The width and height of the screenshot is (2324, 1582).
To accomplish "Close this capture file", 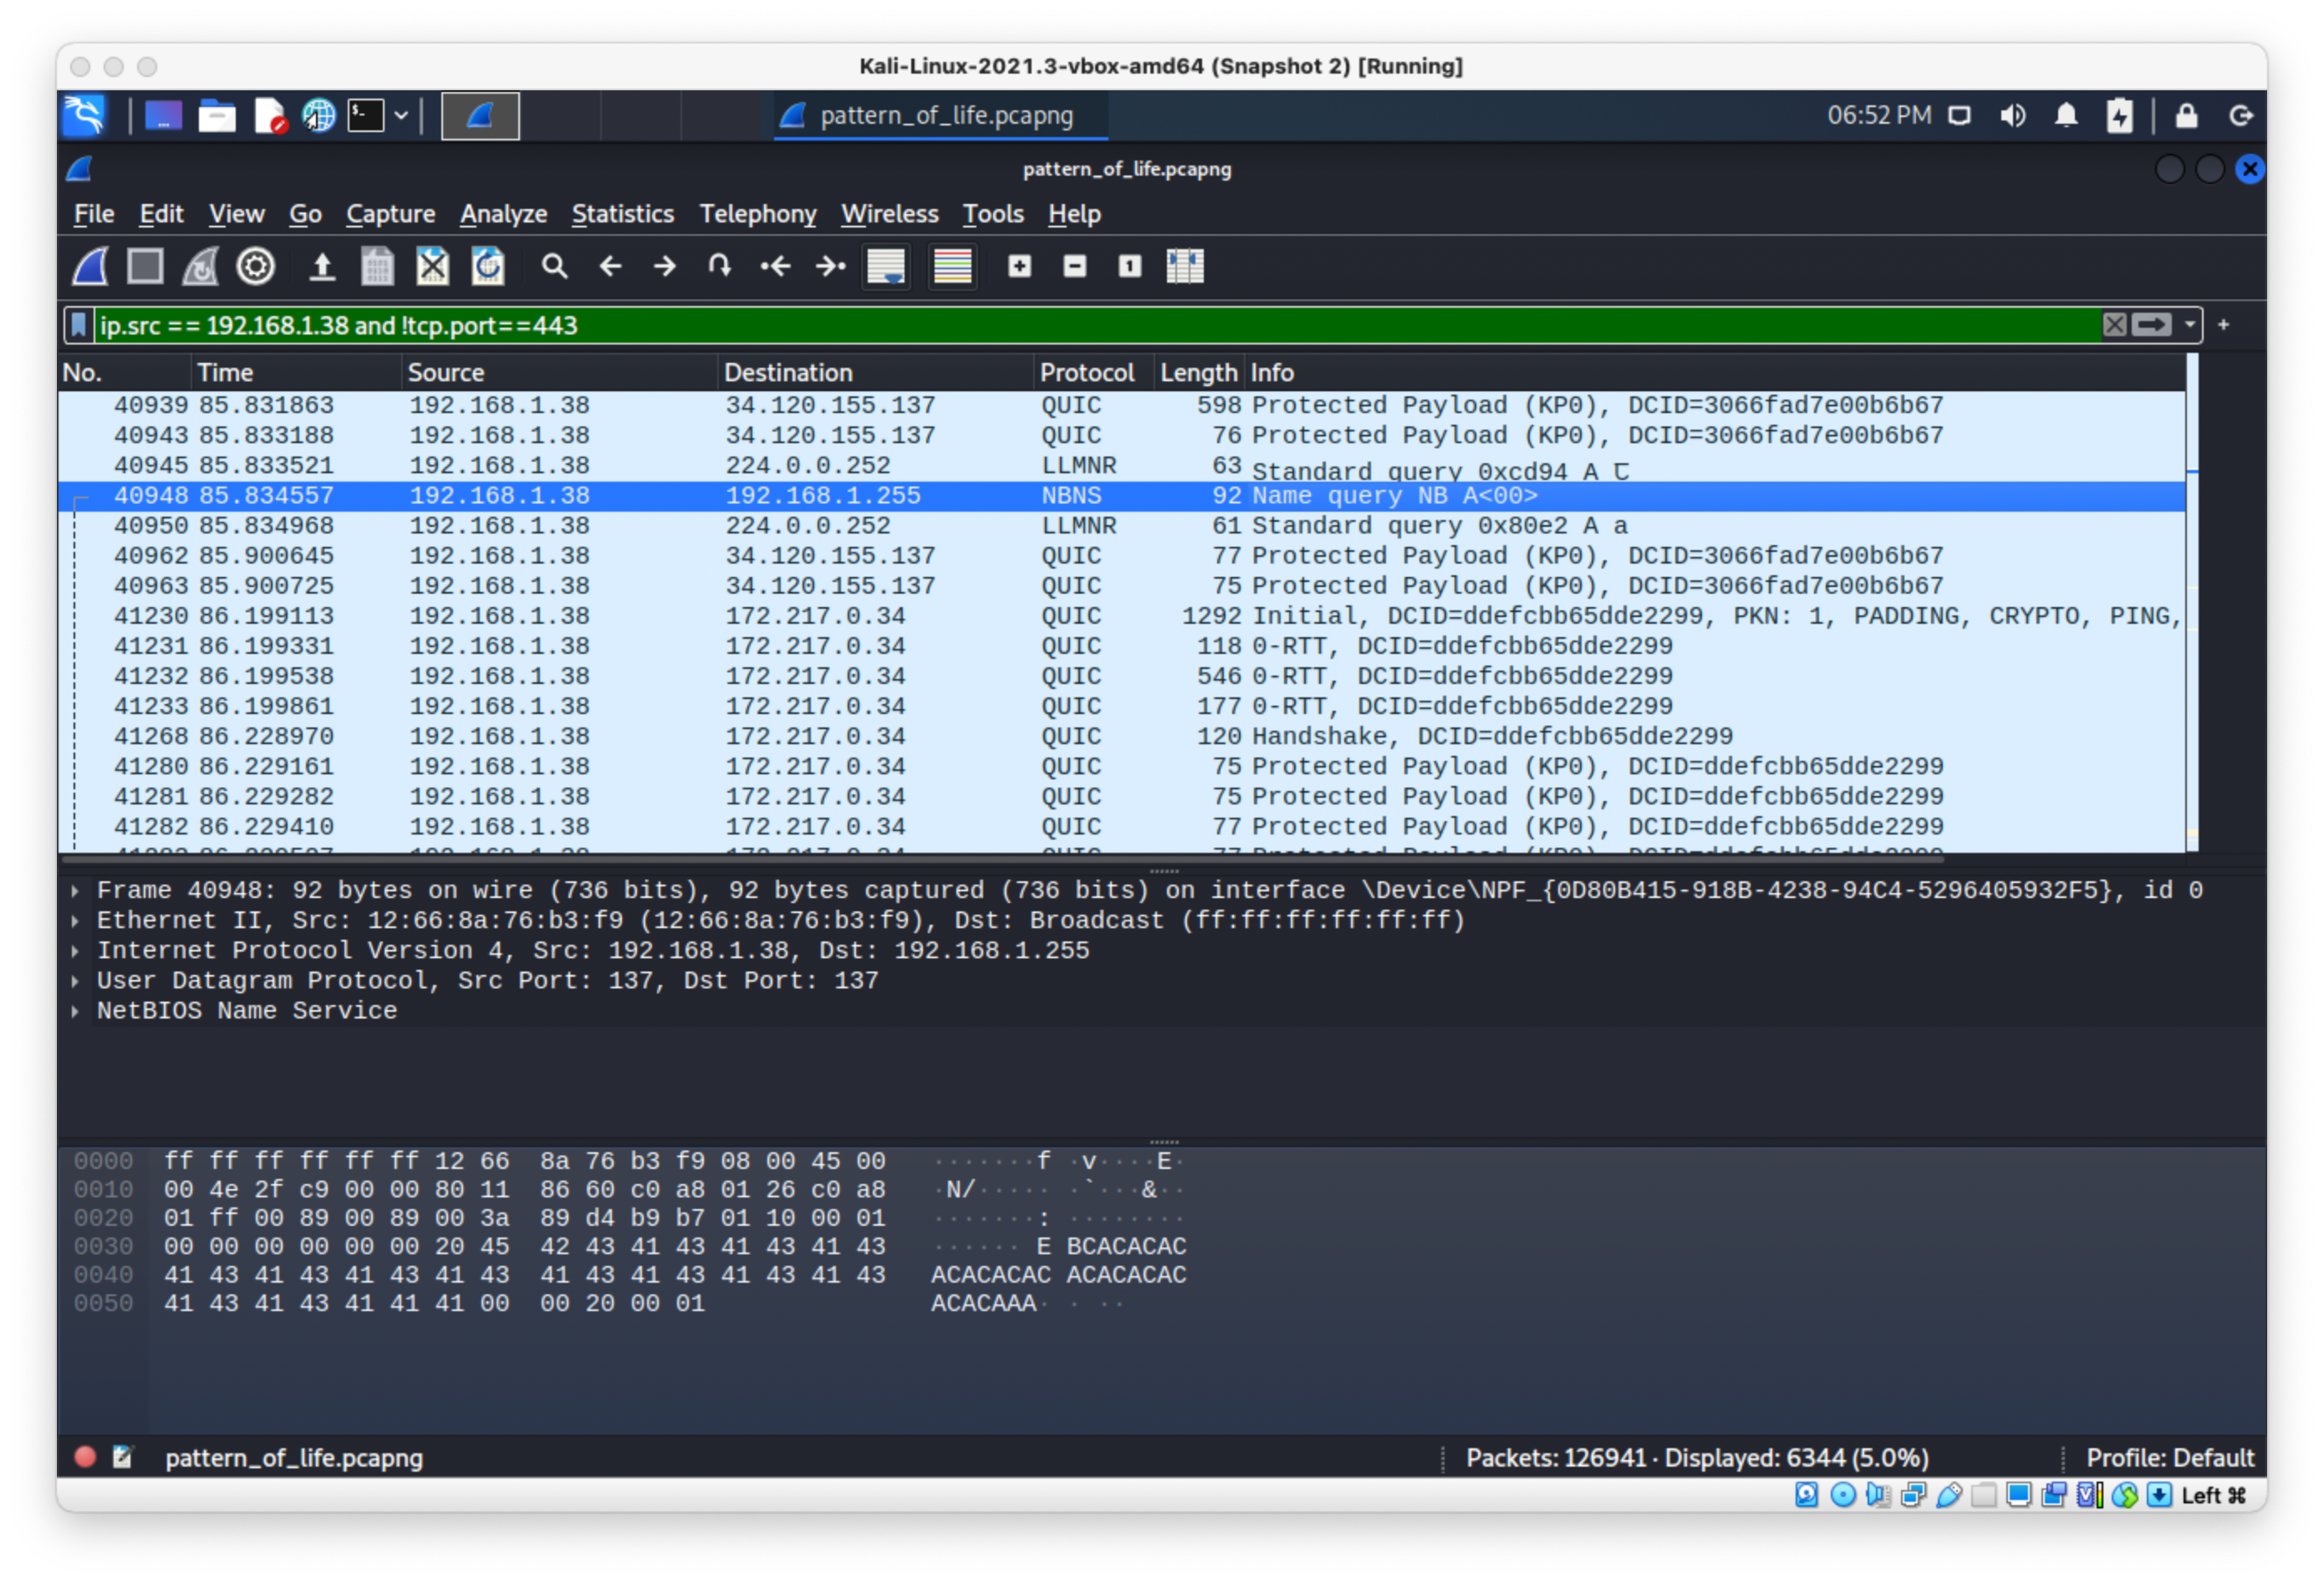I will click(x=432, y=266).
